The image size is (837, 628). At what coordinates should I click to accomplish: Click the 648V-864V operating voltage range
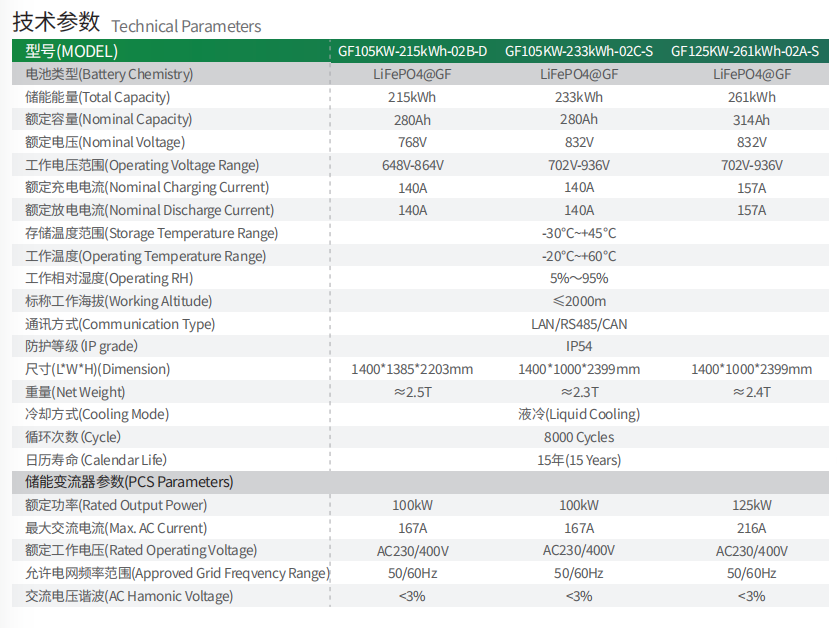[x=412, y=165]
